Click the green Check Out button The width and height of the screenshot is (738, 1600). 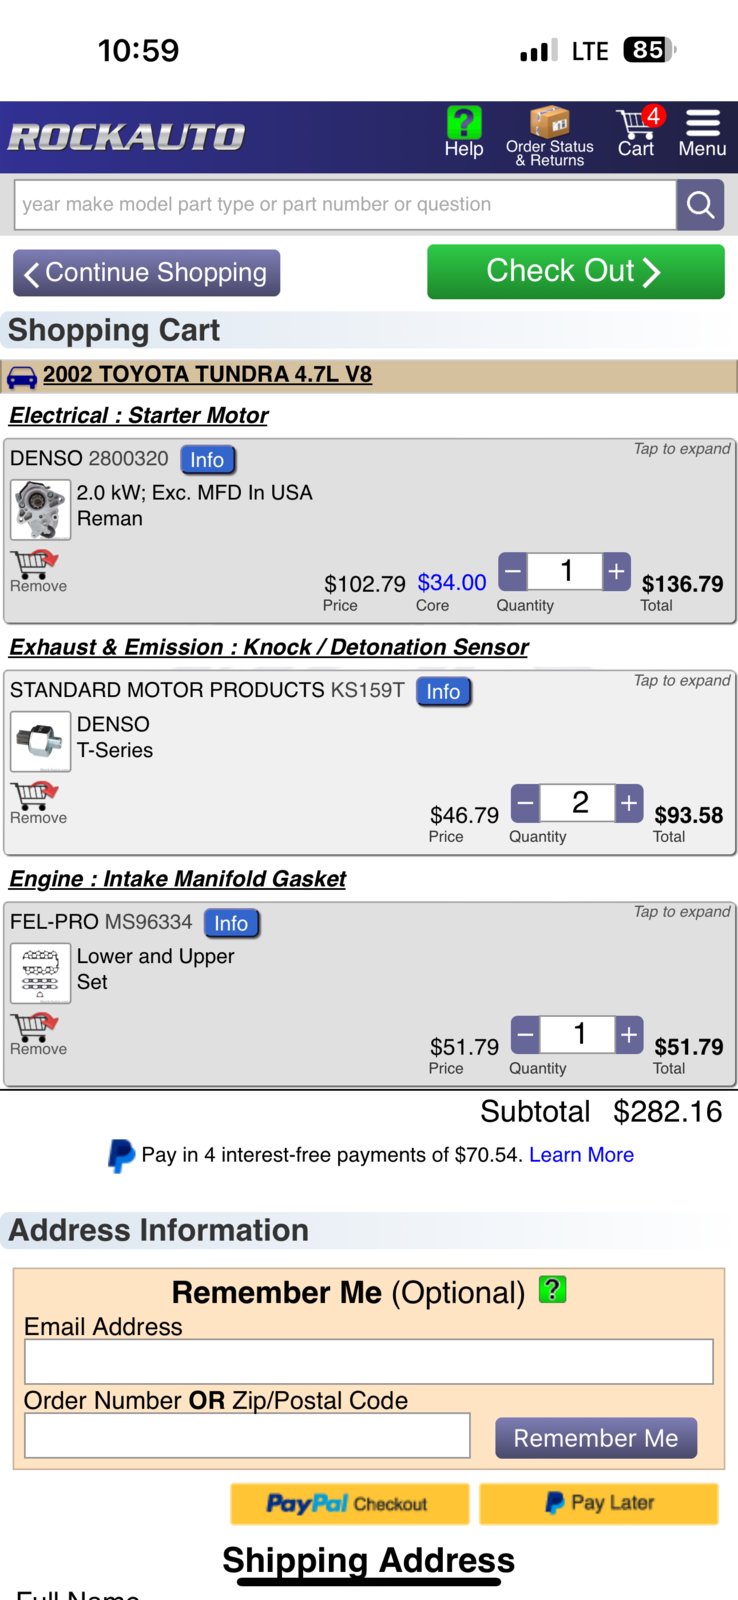[575, 271]
